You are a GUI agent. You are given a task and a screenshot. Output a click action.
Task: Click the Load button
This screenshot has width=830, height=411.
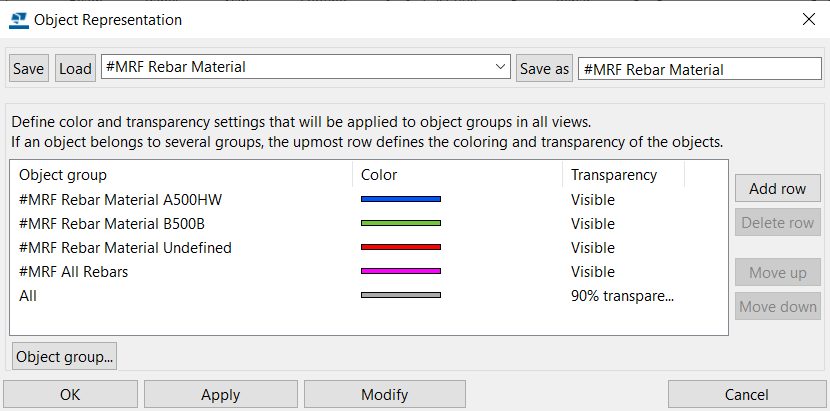click(75, 68)
